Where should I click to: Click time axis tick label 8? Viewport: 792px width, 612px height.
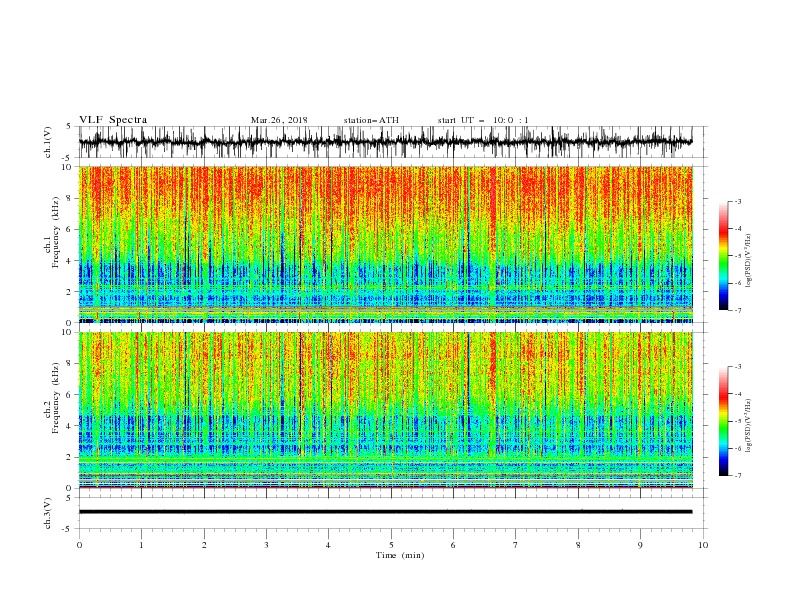click(578, 545)
